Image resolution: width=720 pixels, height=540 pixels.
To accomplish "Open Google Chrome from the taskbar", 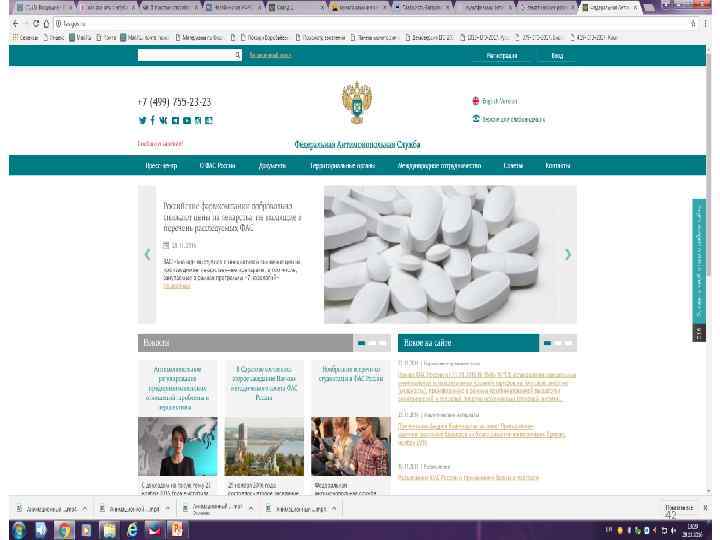I will [64, 530].
